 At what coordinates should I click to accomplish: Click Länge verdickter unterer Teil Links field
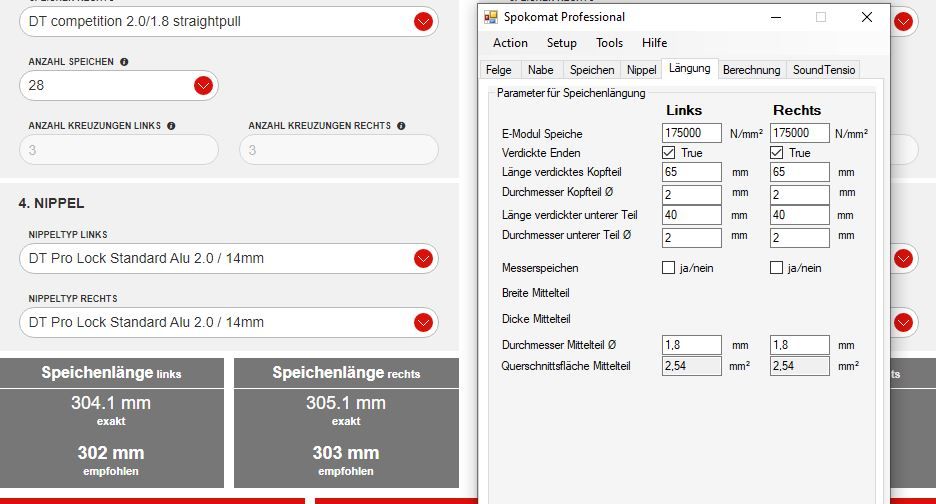pos(692,215)
